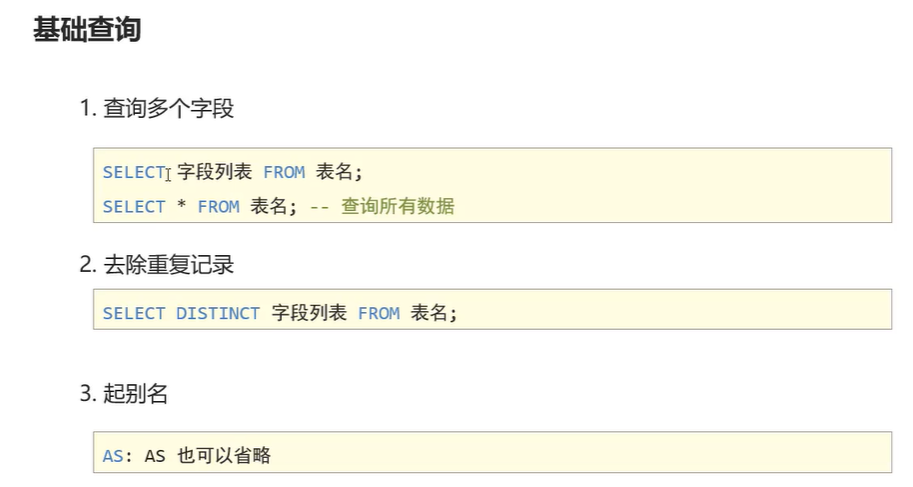913x487 pixels.
Task: Click the blue AS keyword
Action: pyautogui.click(x=113, y=456)
